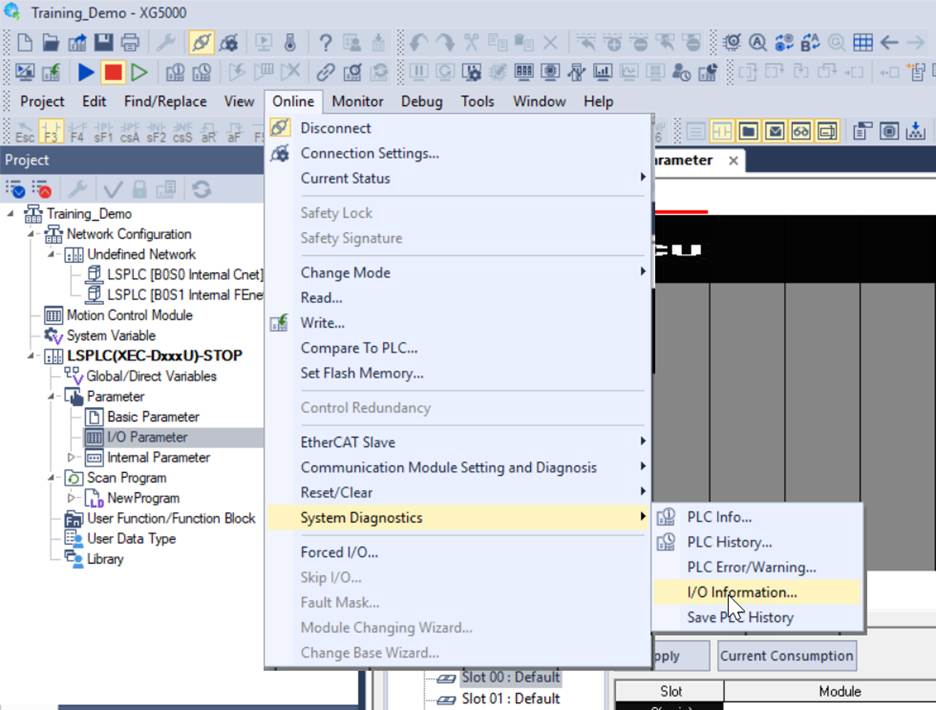Toggle the highlighted folder view icon
Viewport: 936px width, 710px height.
tap(749, 131)
